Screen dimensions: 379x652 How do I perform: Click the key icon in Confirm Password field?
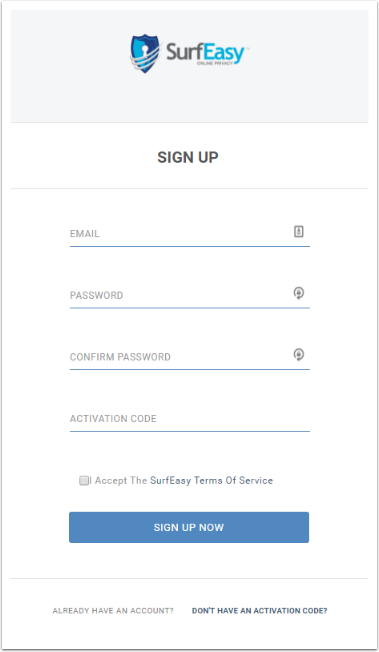coord(299,355)
